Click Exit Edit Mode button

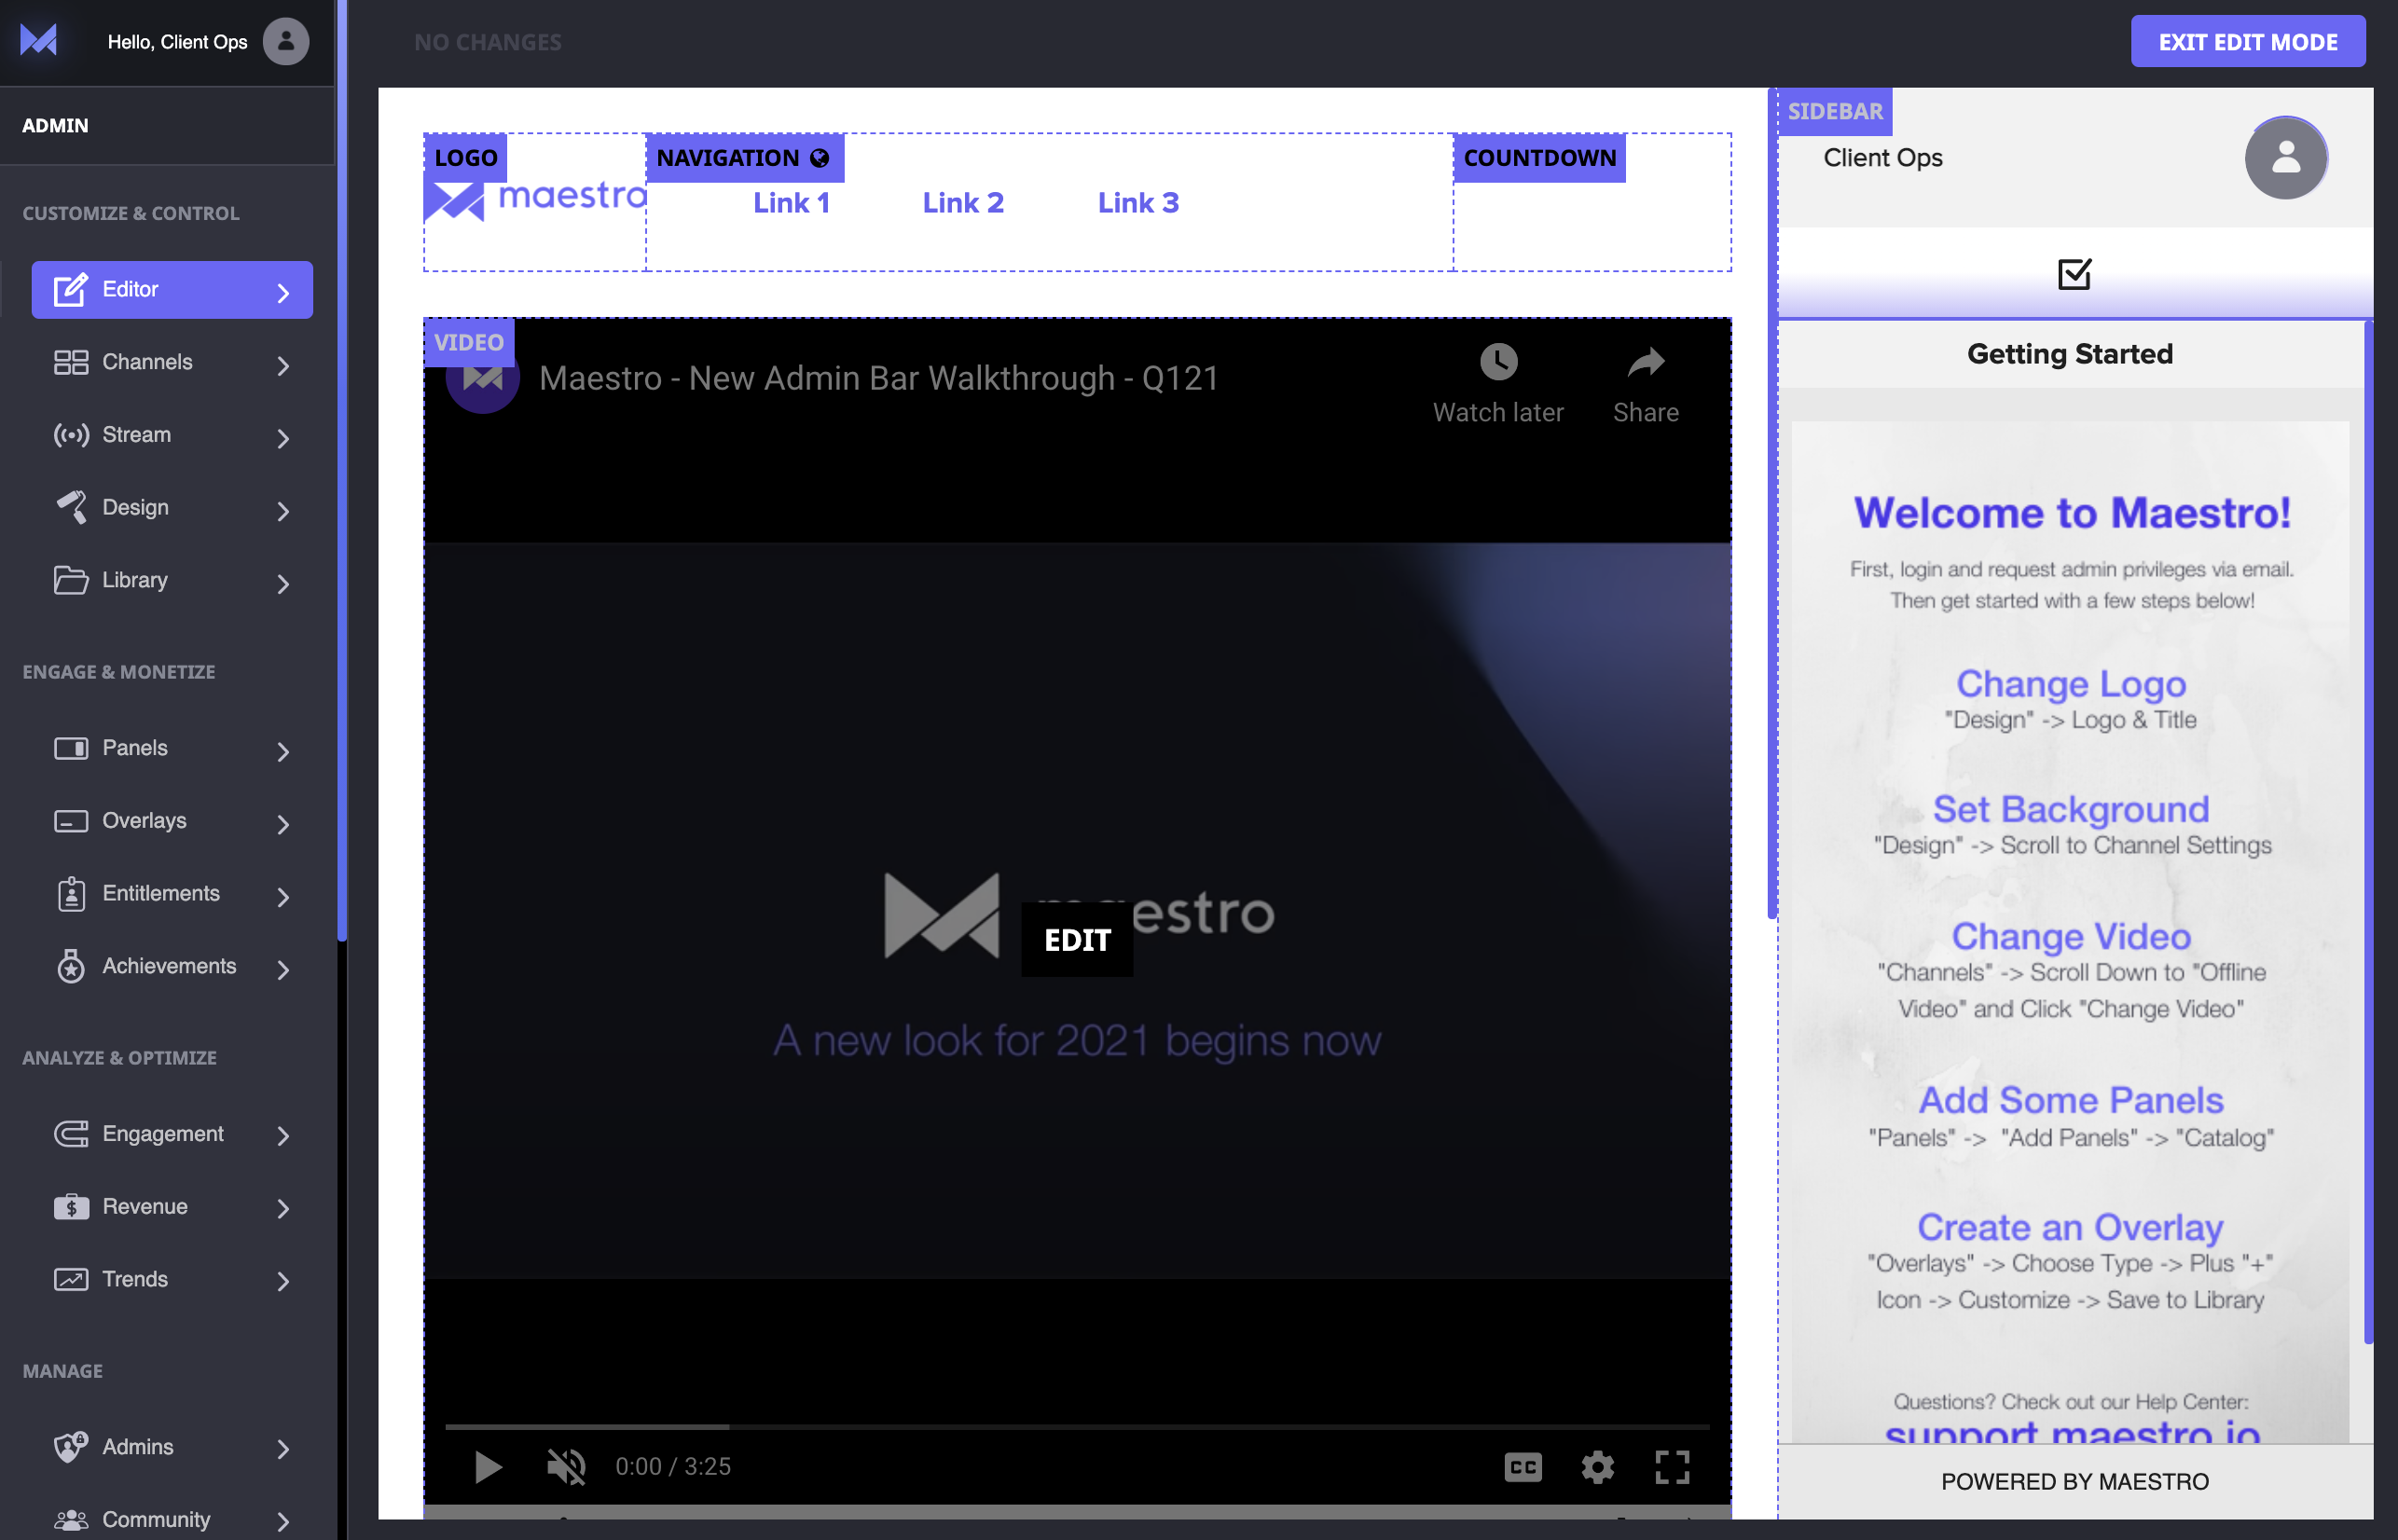point(2247,42)
